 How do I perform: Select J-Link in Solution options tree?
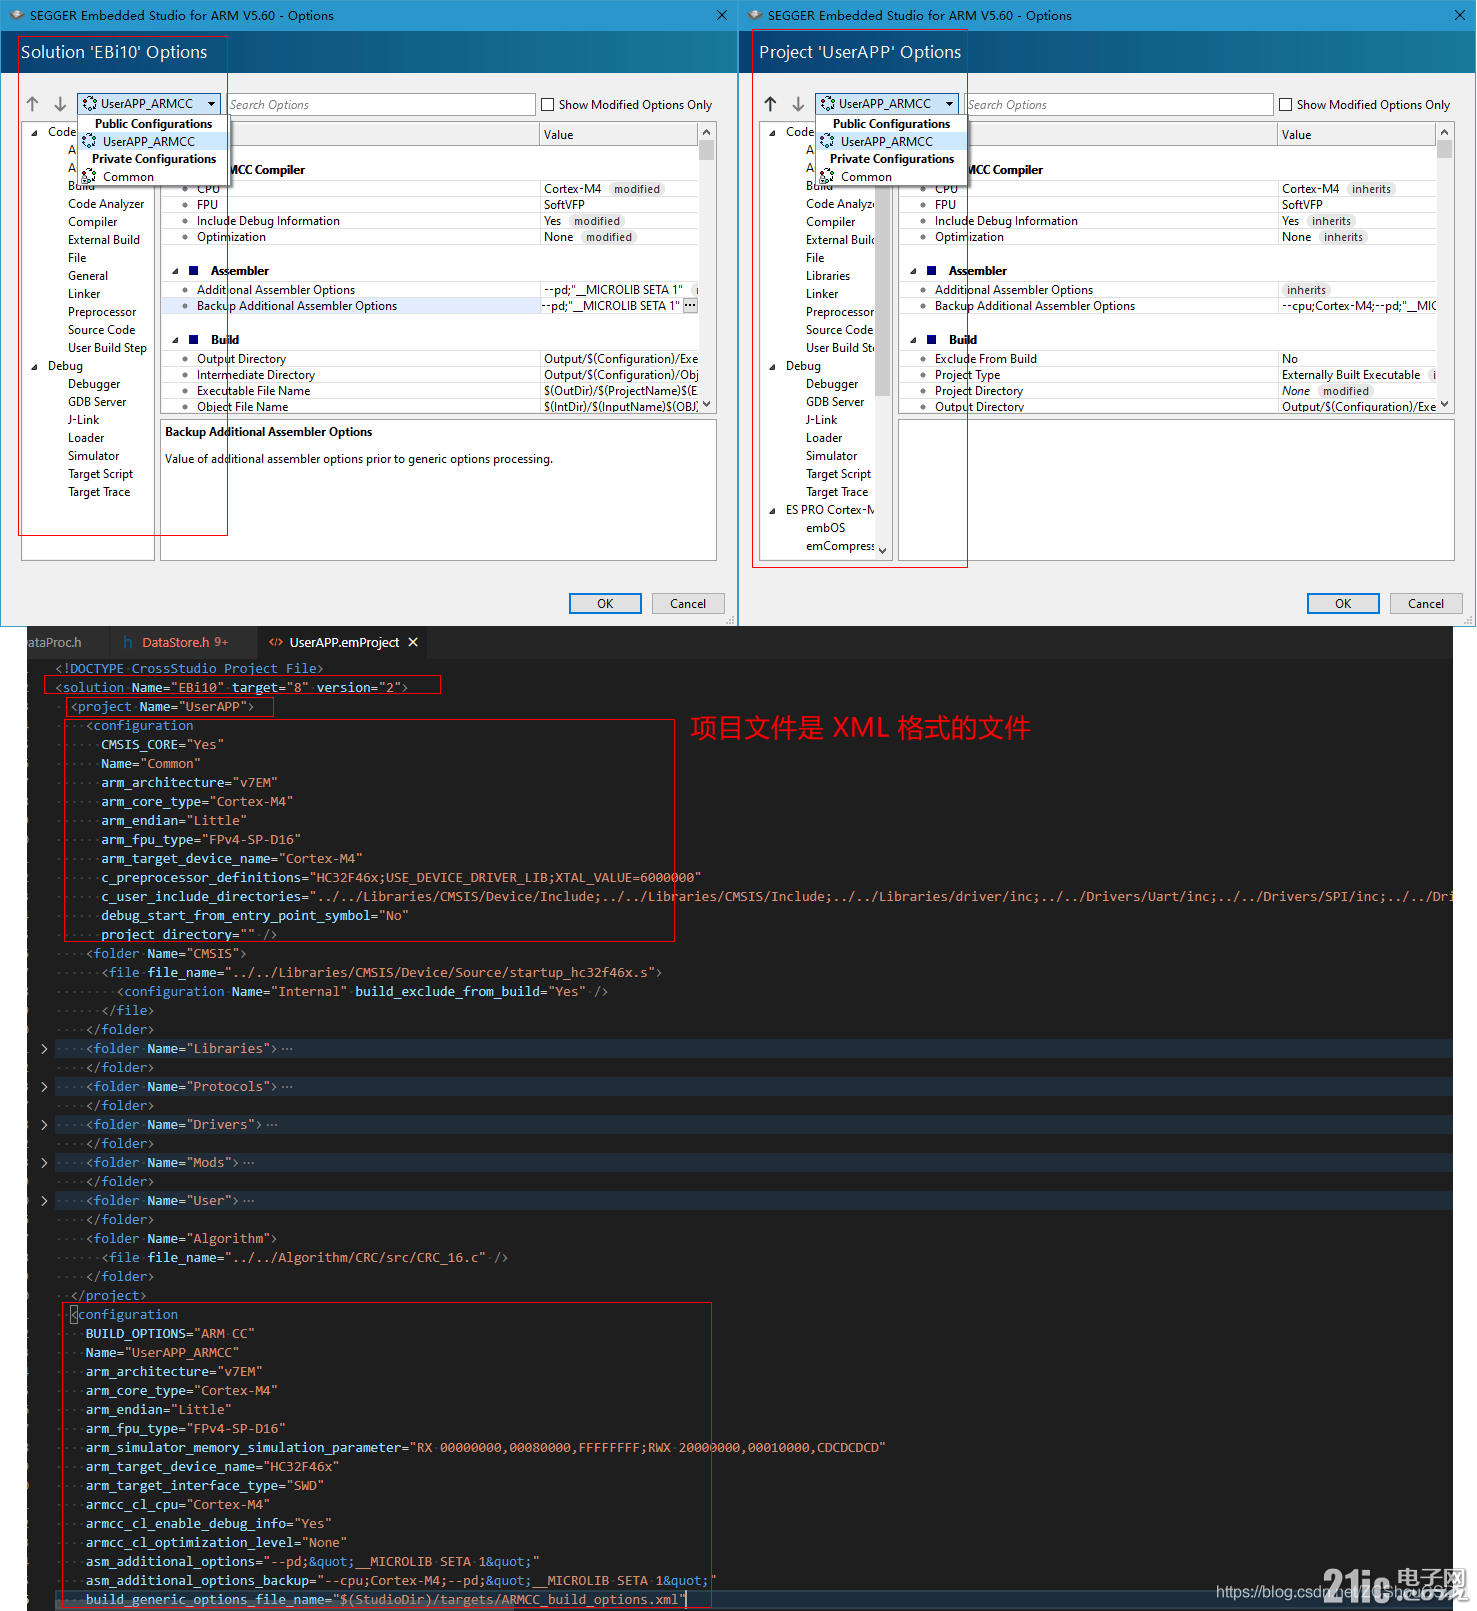84,420
